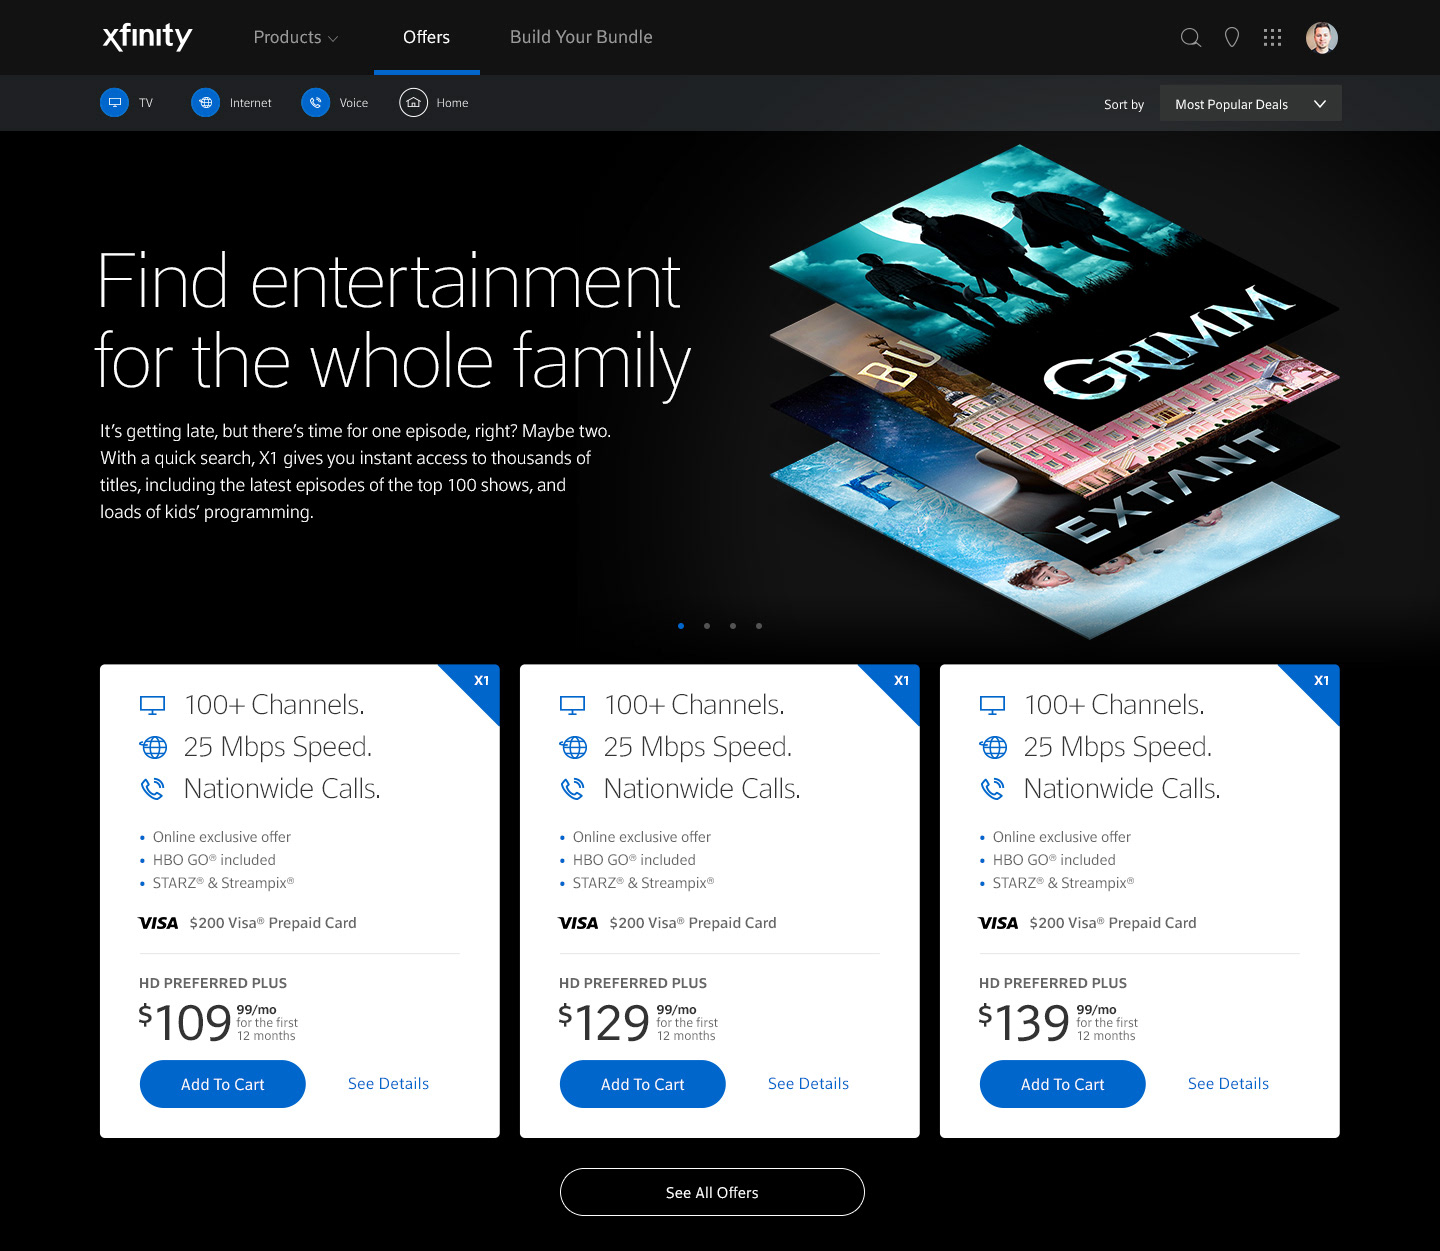Open the Build Your Bundle tab

tap(581, 37)
